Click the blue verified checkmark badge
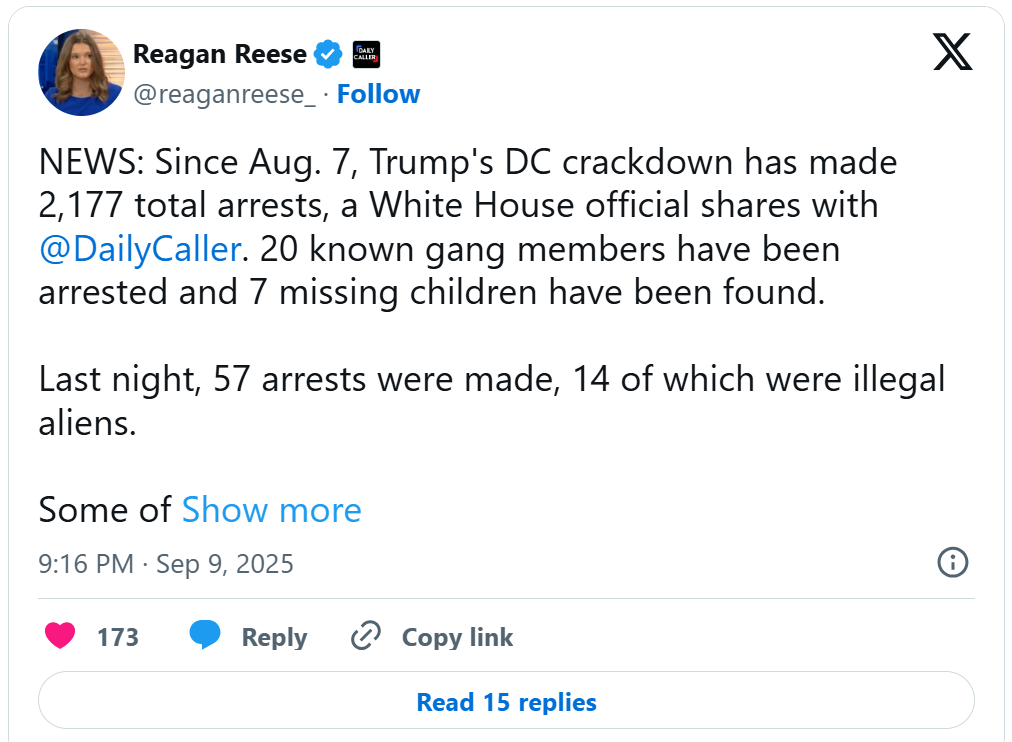This screenshot has width=1012, height=742. (328, 54)
